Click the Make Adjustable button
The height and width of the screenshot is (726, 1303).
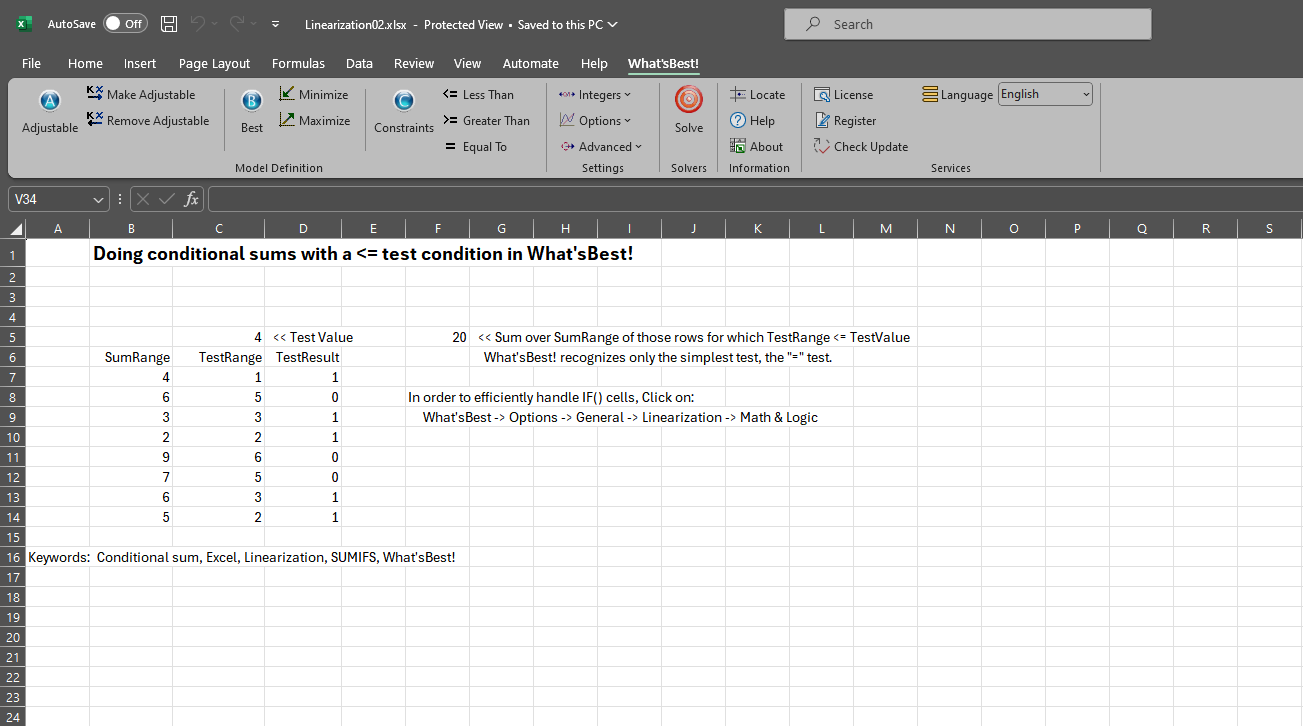[x=141, y=94]
